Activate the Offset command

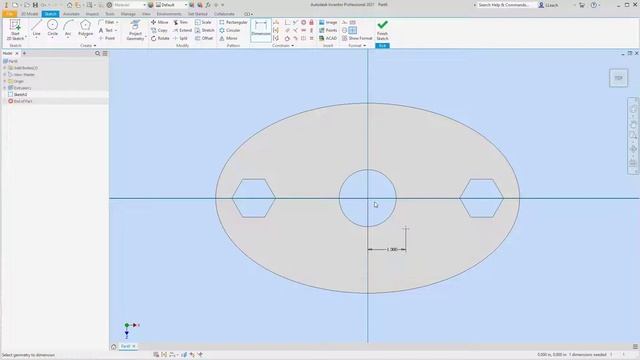pos(204,38)
